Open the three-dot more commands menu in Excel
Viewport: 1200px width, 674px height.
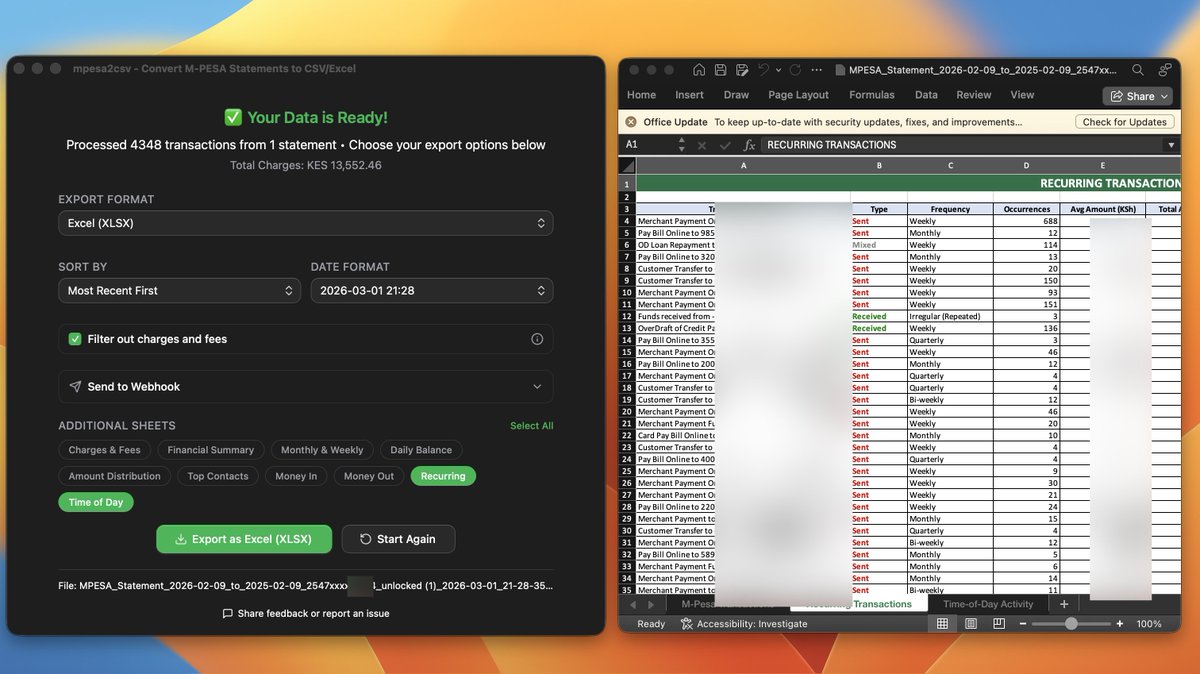click(818, 70)
